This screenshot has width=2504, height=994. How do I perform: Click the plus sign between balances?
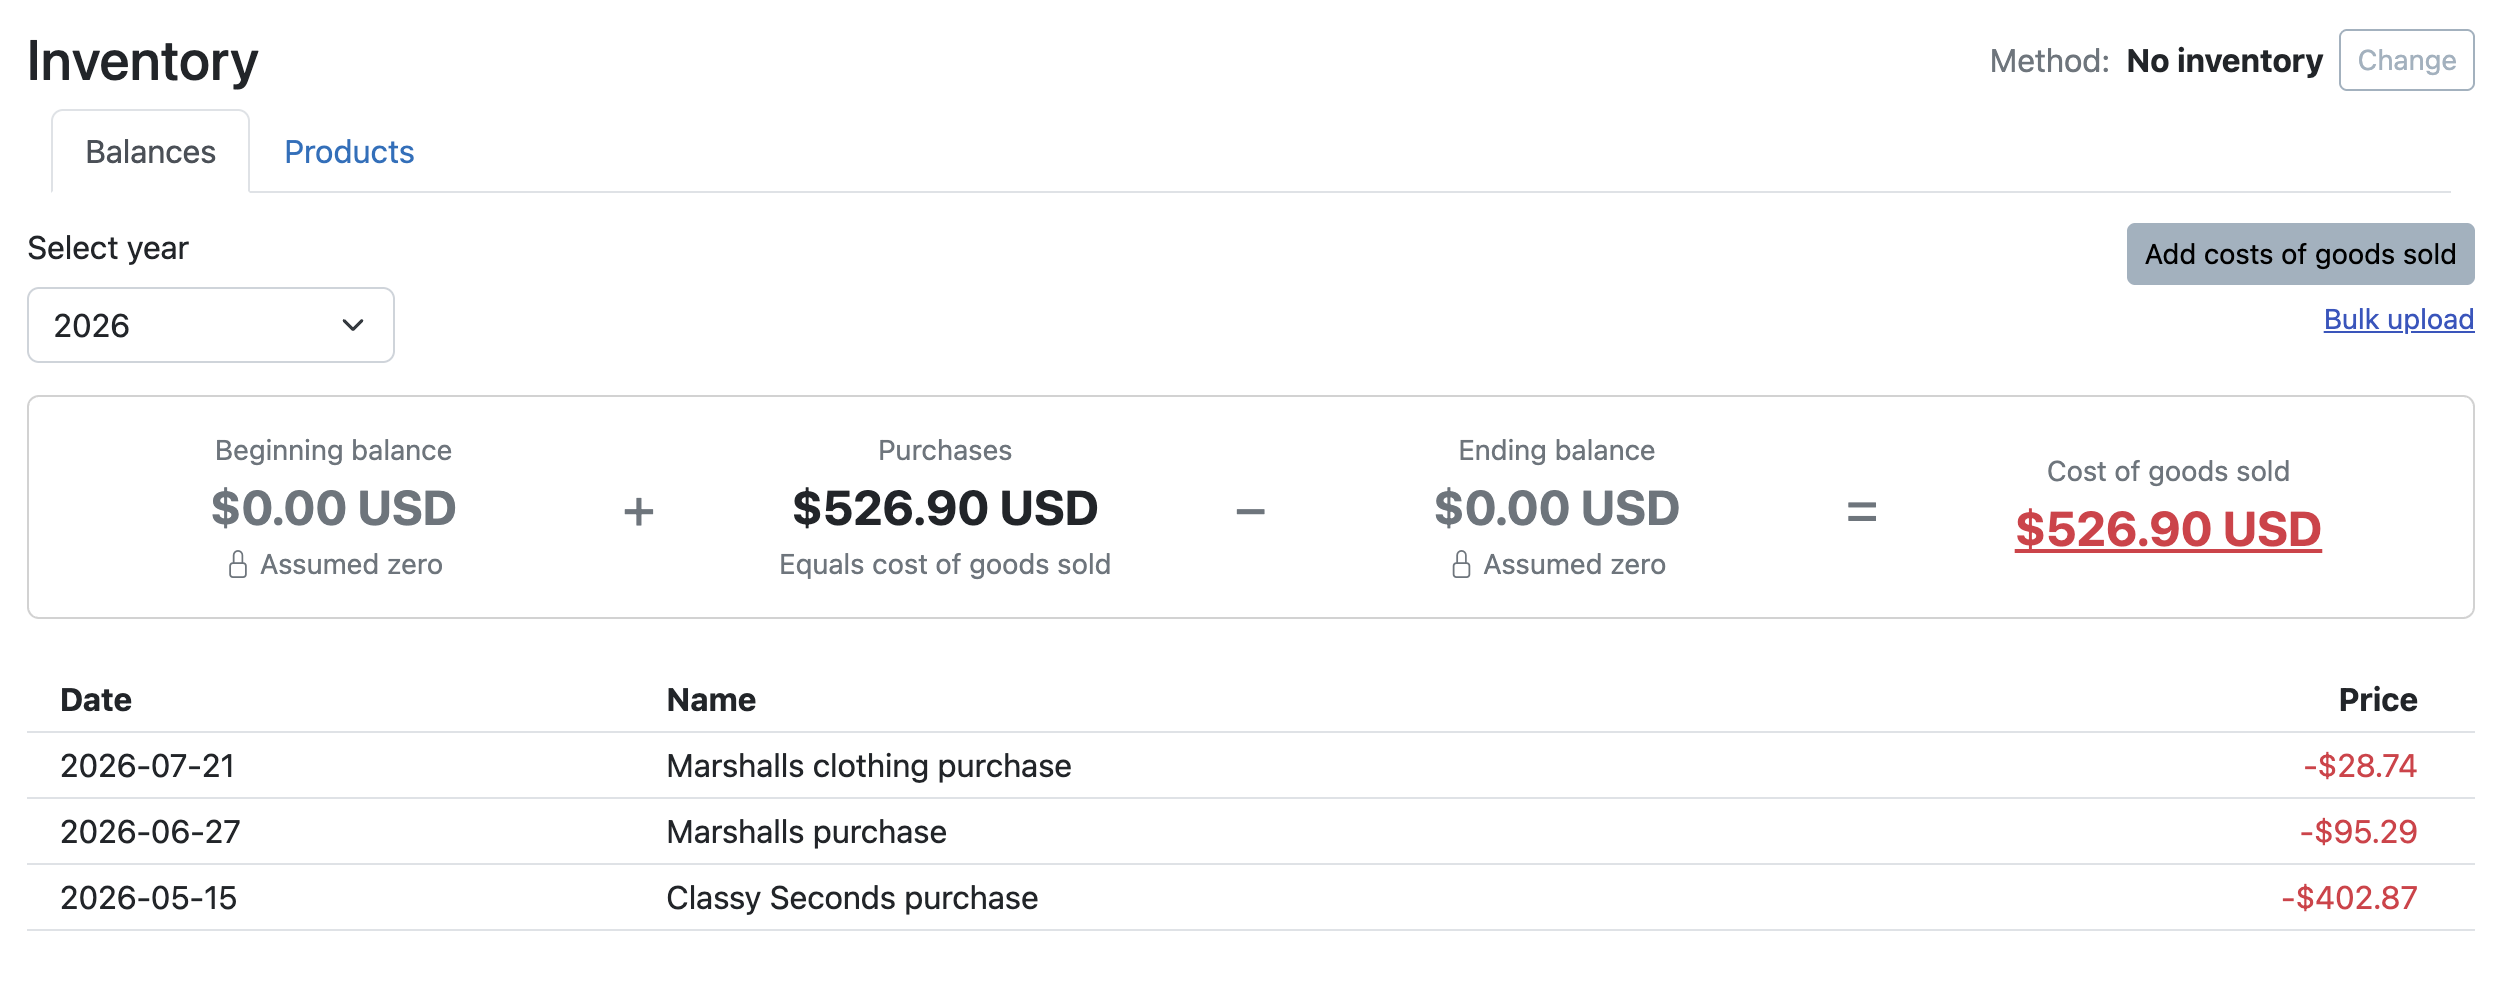point(638,512)
